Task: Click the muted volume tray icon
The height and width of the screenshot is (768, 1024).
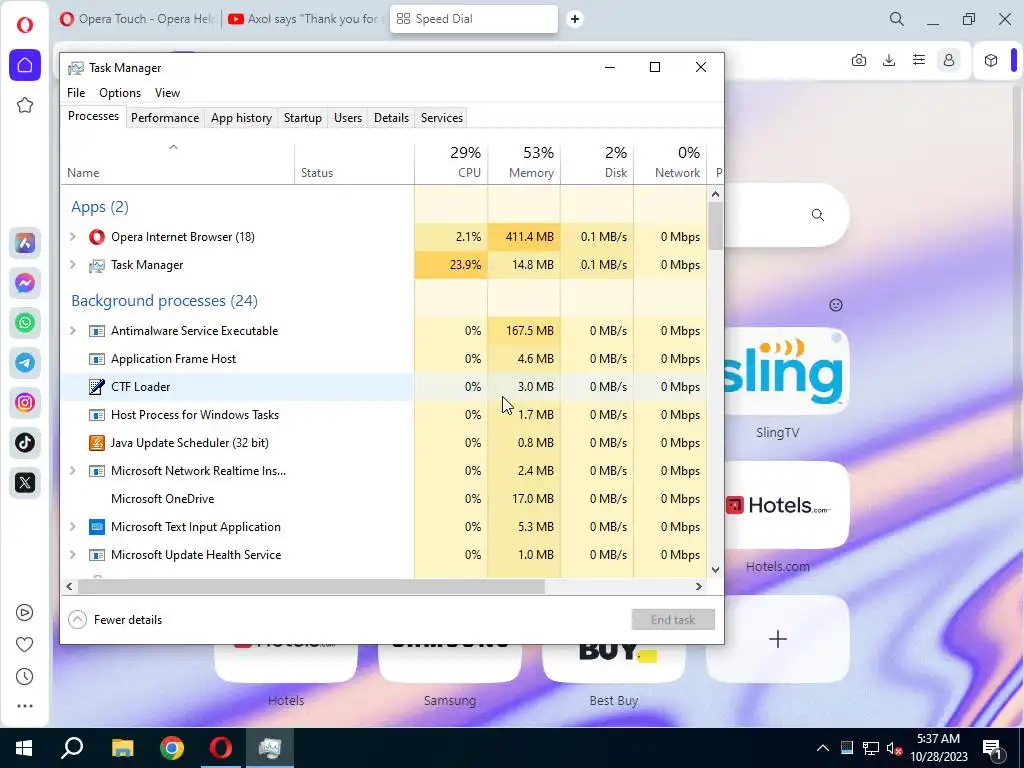Action: [893, 748]
